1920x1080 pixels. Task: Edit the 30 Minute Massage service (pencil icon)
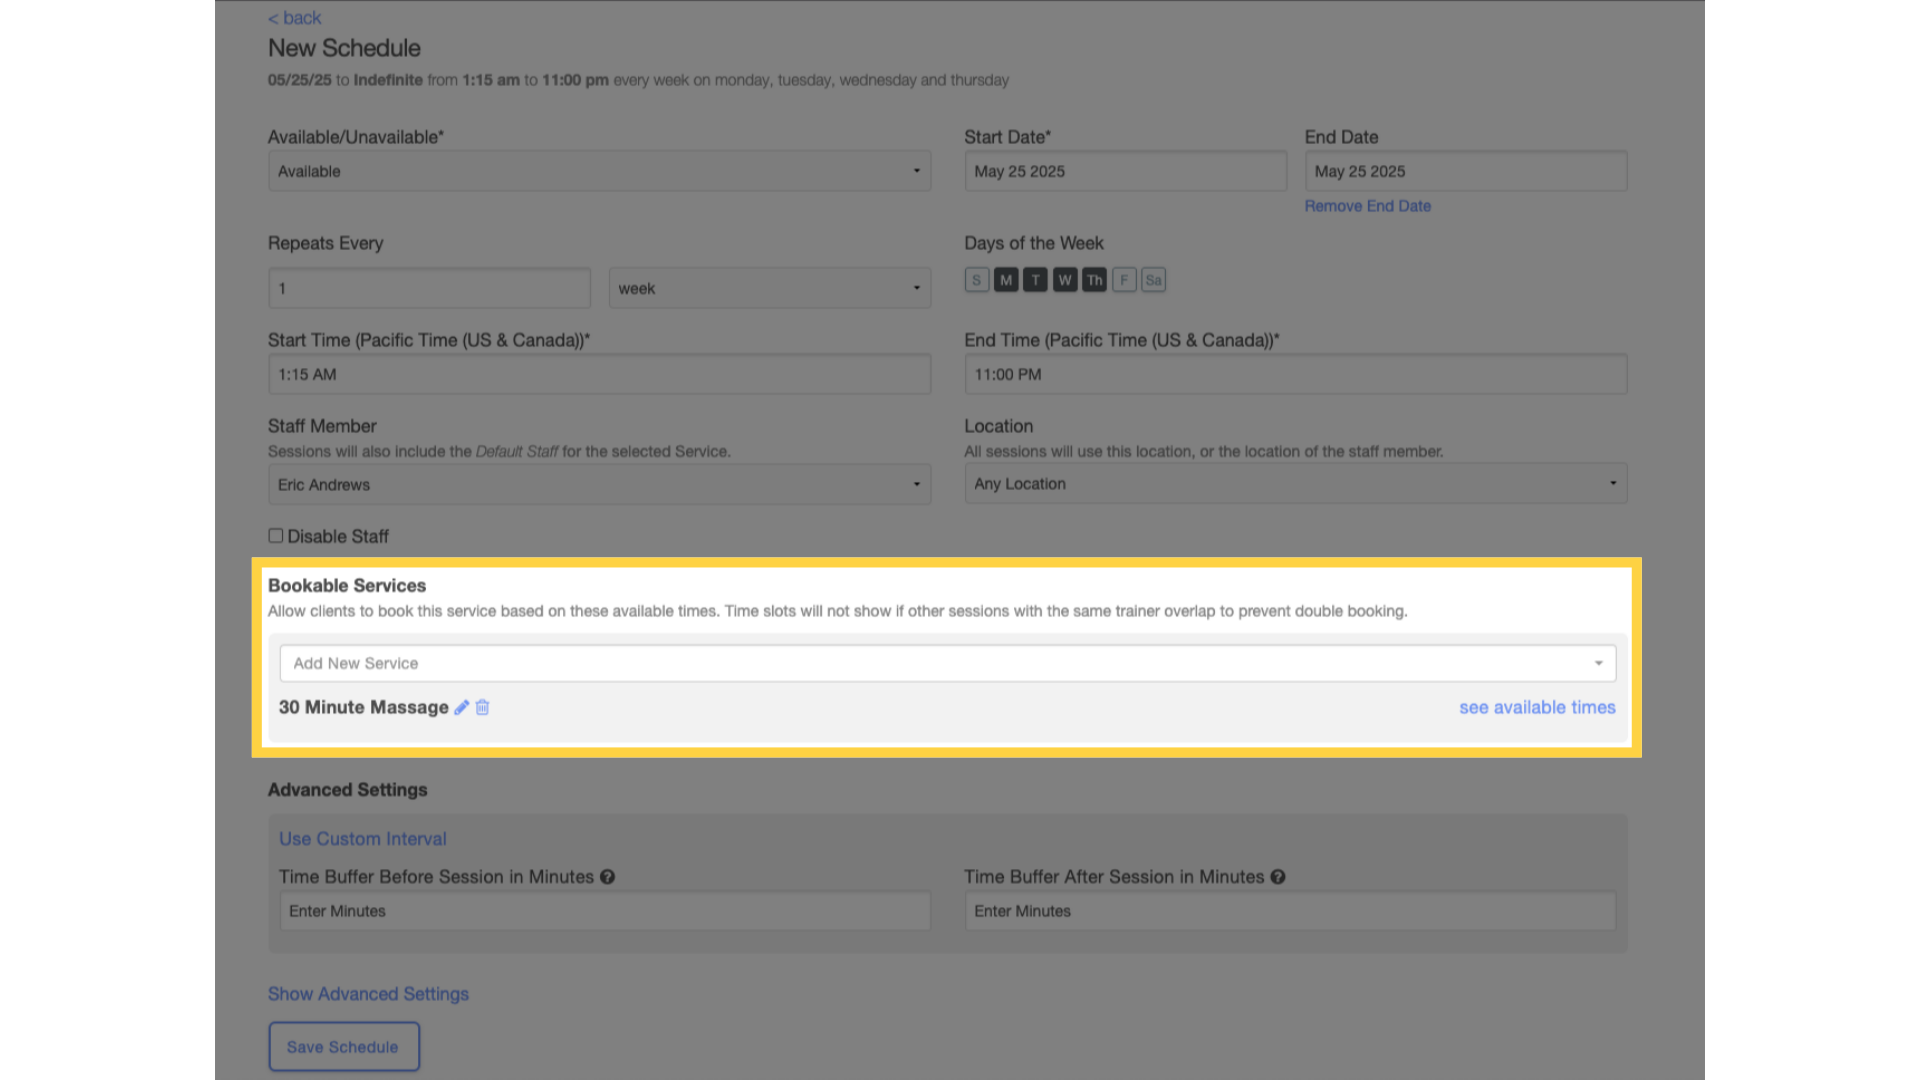click(461, 707)
